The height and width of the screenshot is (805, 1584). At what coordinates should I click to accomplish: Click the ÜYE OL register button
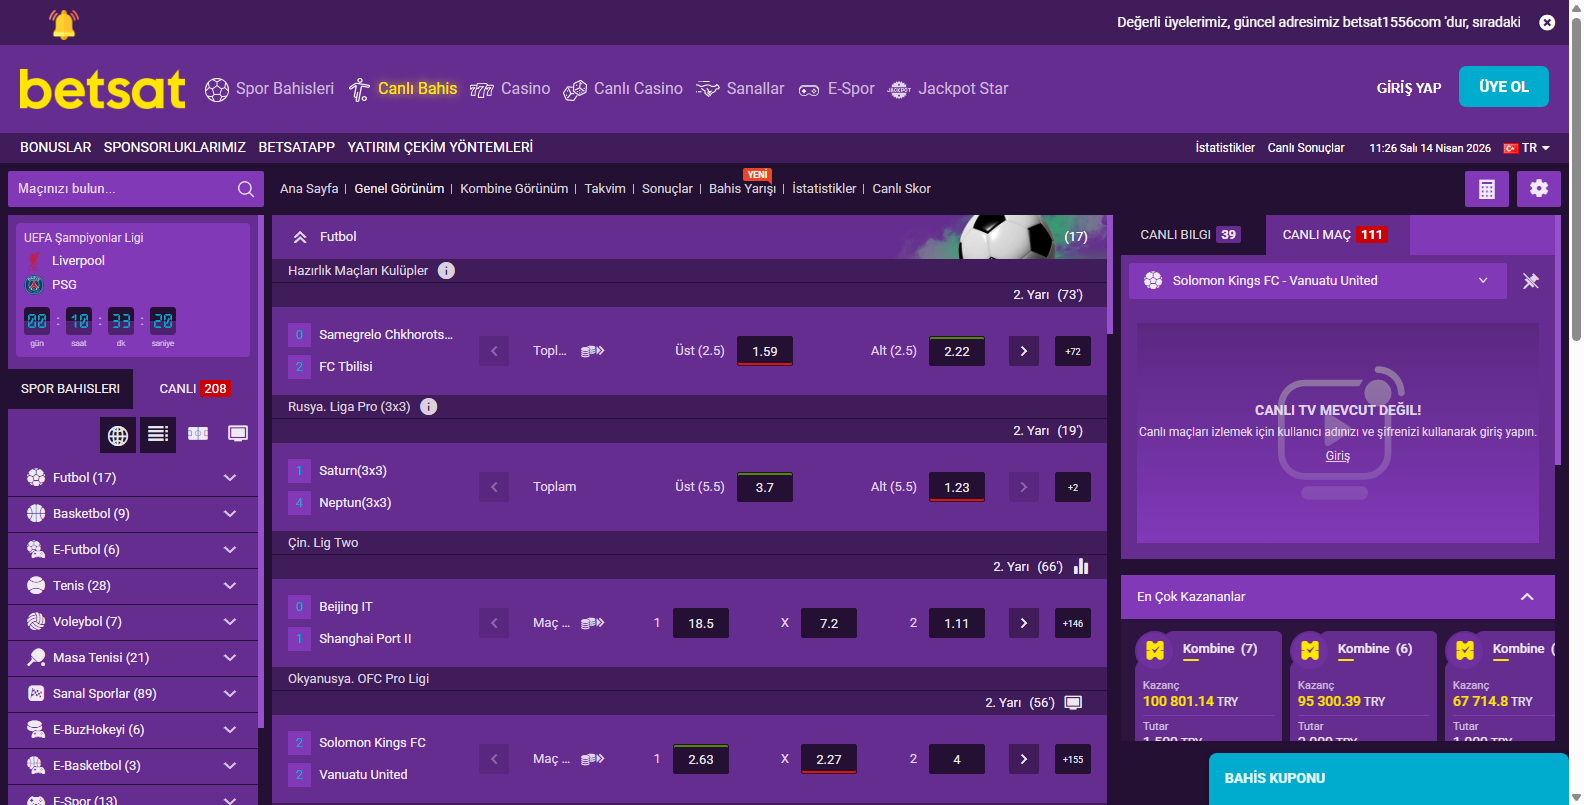point(1503,87)
